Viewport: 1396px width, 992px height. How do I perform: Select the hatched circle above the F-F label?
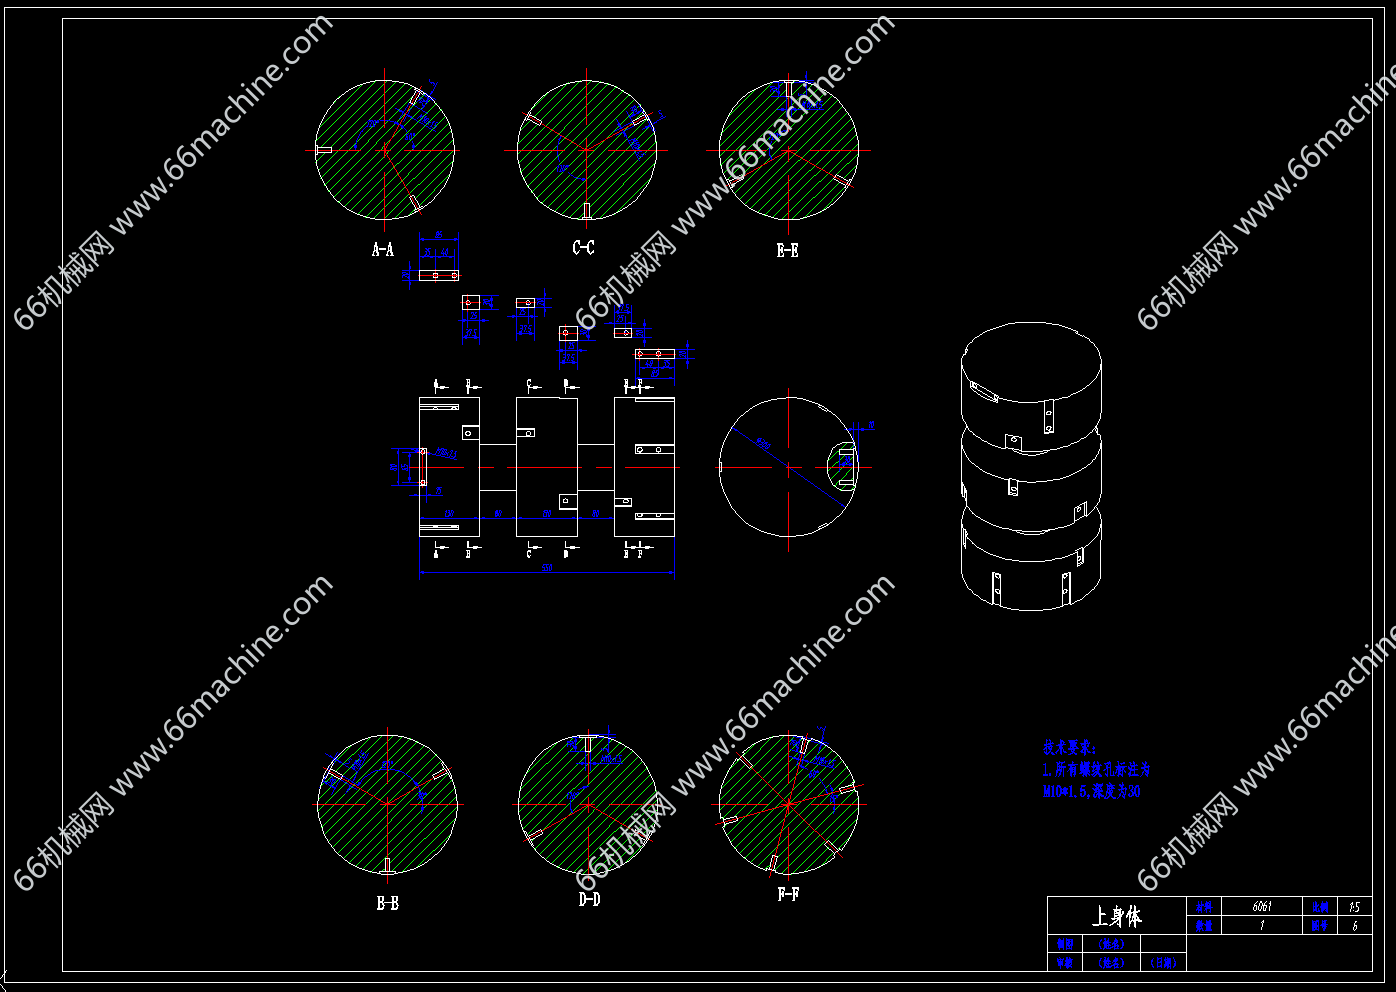pos(788,804)
